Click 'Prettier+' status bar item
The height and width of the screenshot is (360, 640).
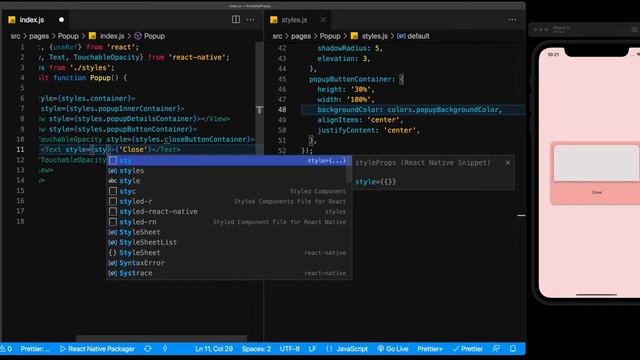pos(430,349)
